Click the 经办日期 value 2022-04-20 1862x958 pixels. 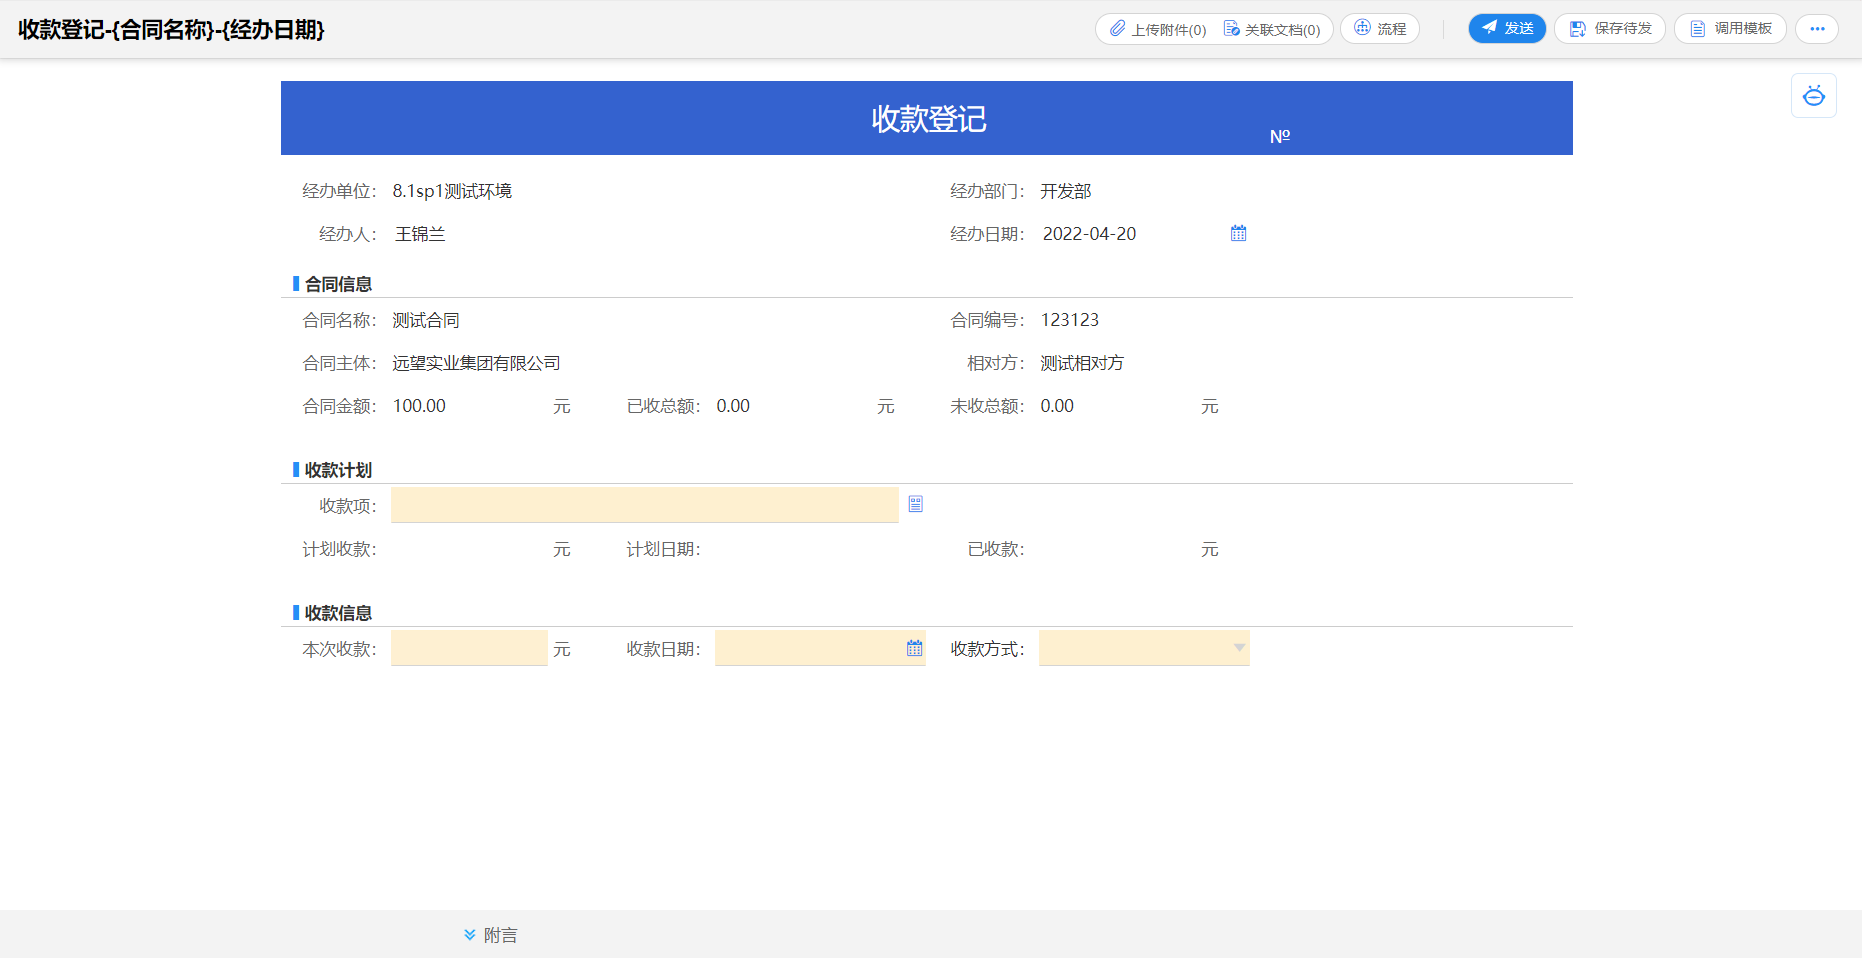point(1089,234)
